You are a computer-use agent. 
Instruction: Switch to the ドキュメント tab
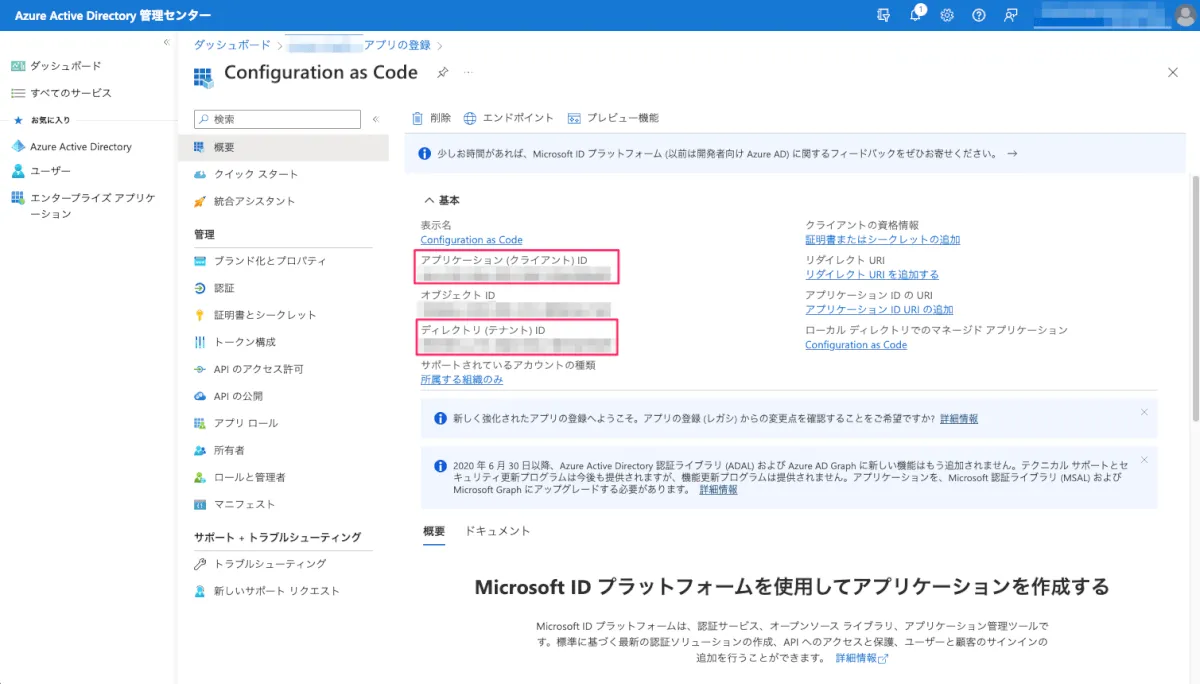point(497,531)
